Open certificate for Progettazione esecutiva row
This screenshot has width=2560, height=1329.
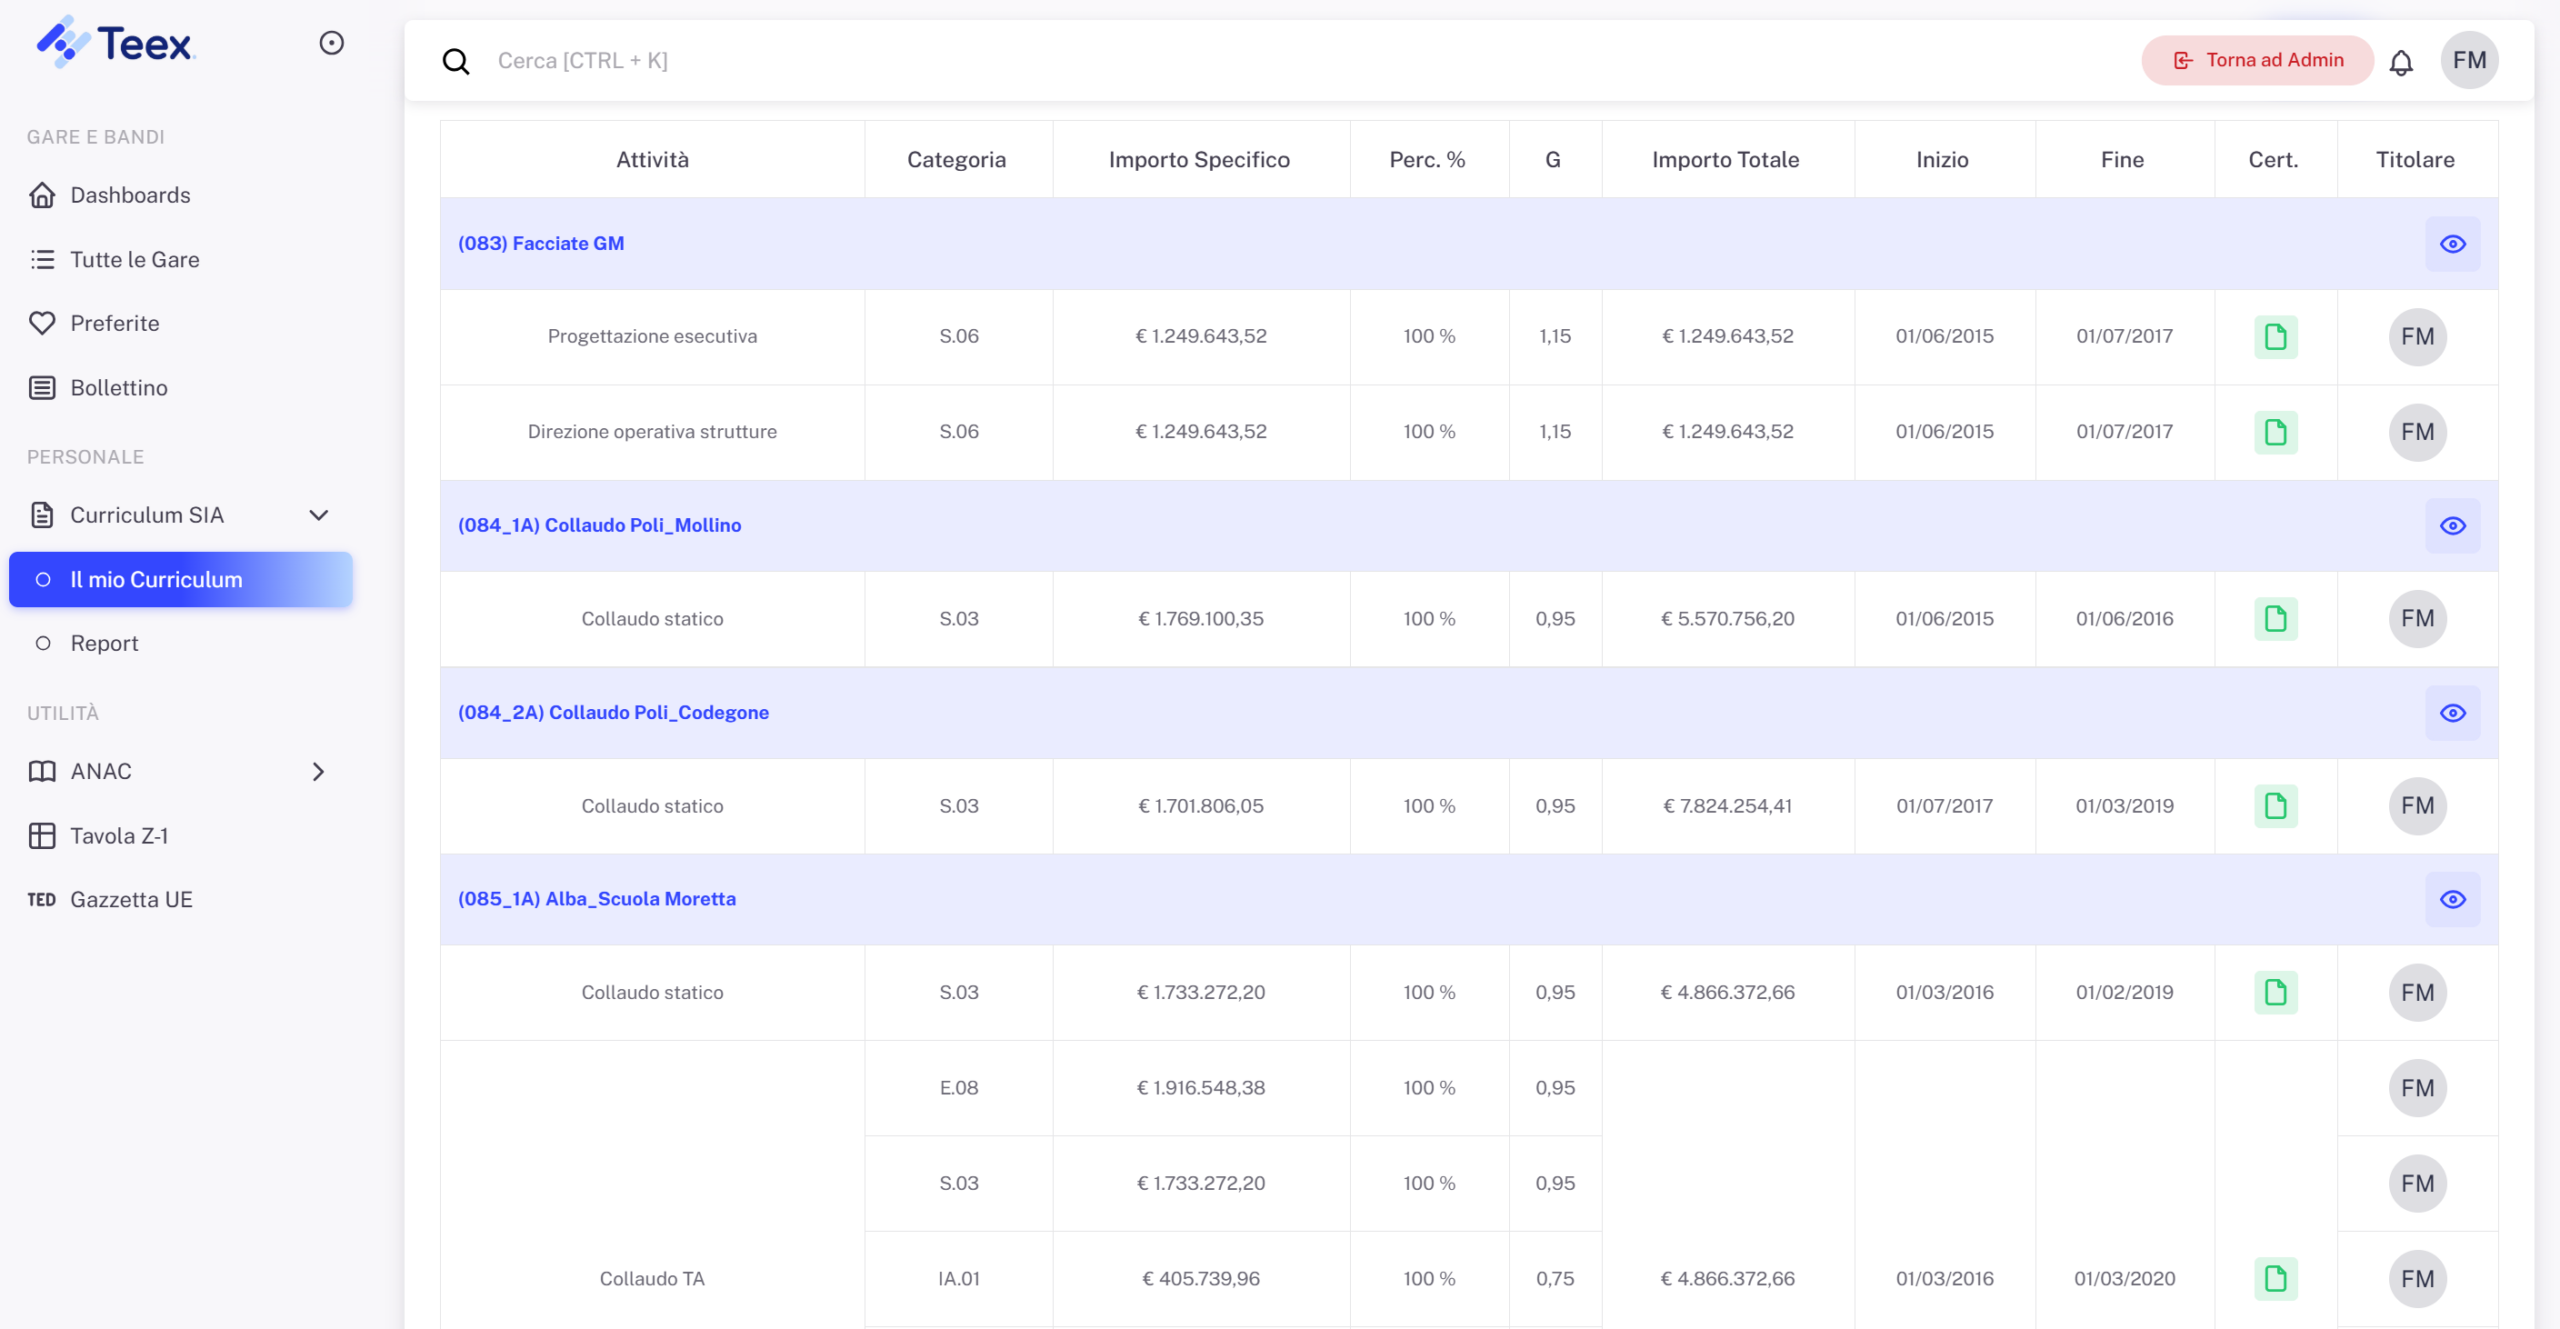(x=2275, y=337)
